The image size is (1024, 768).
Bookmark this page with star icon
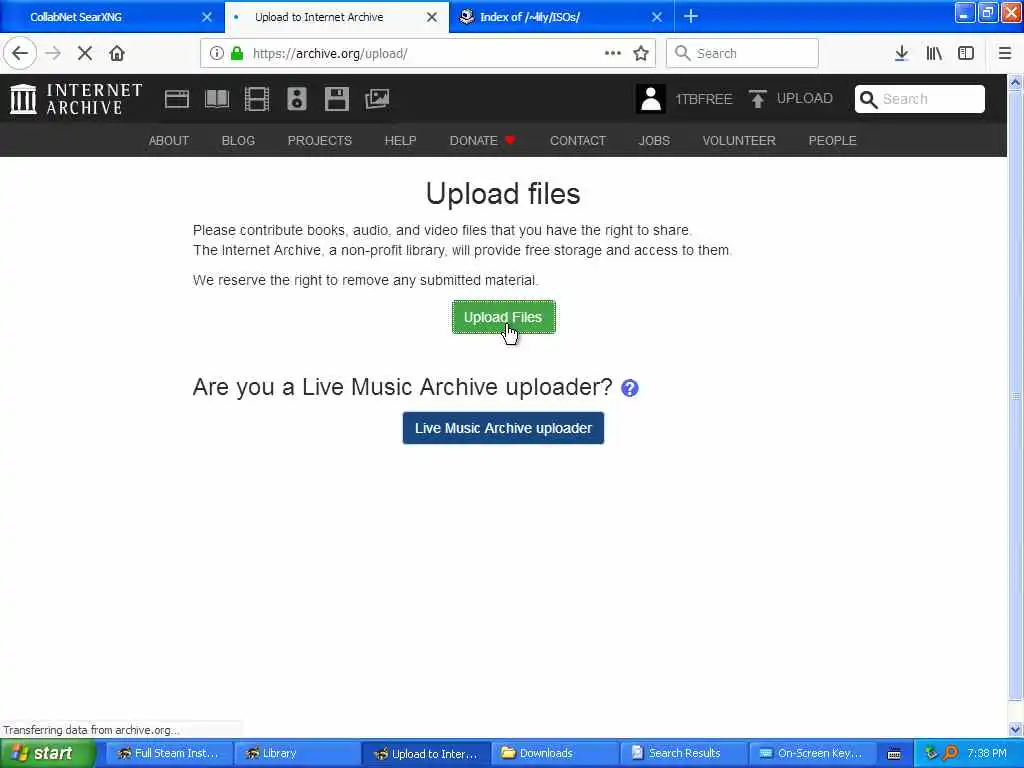(641, 54)
